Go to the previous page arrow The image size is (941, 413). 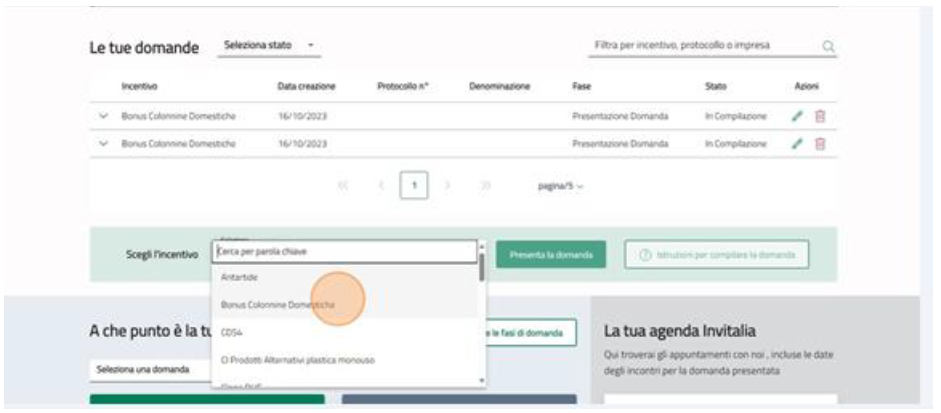(381, 186)
